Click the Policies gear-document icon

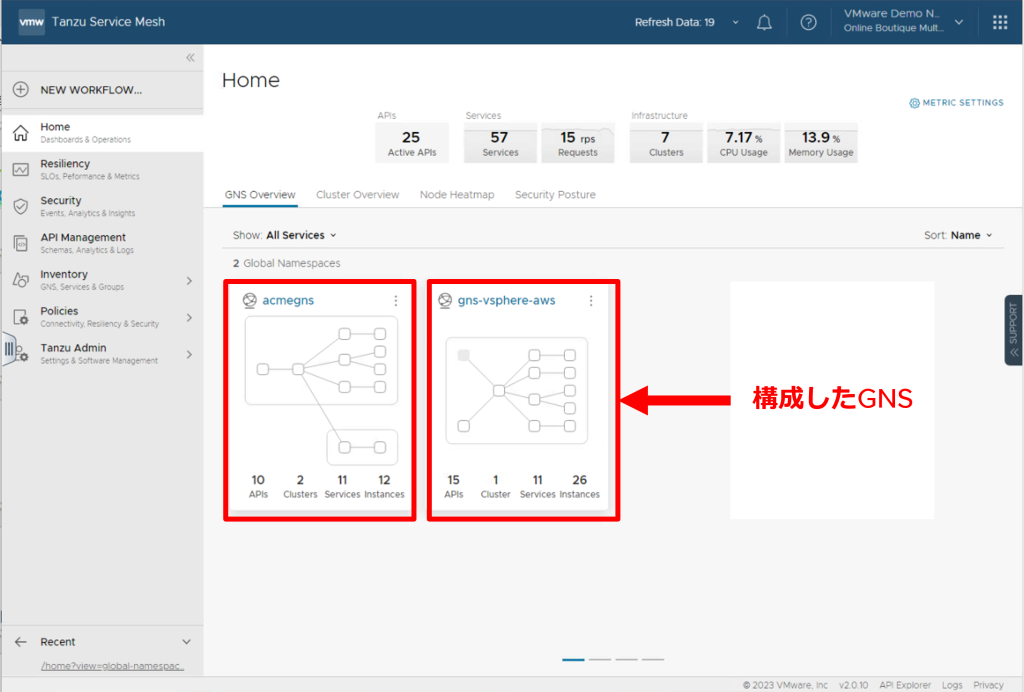coord(21,317)
